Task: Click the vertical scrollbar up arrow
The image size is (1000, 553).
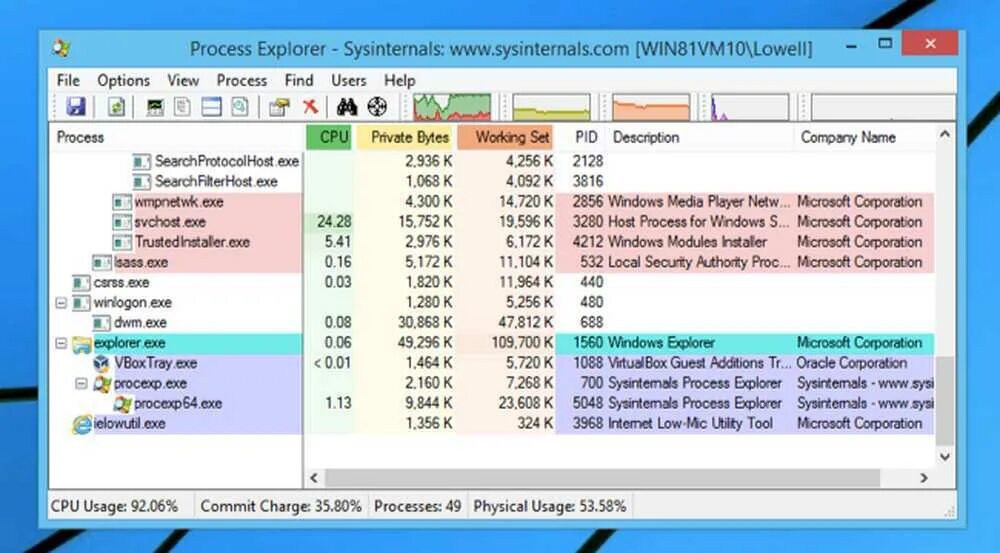Action: (945, 134)
